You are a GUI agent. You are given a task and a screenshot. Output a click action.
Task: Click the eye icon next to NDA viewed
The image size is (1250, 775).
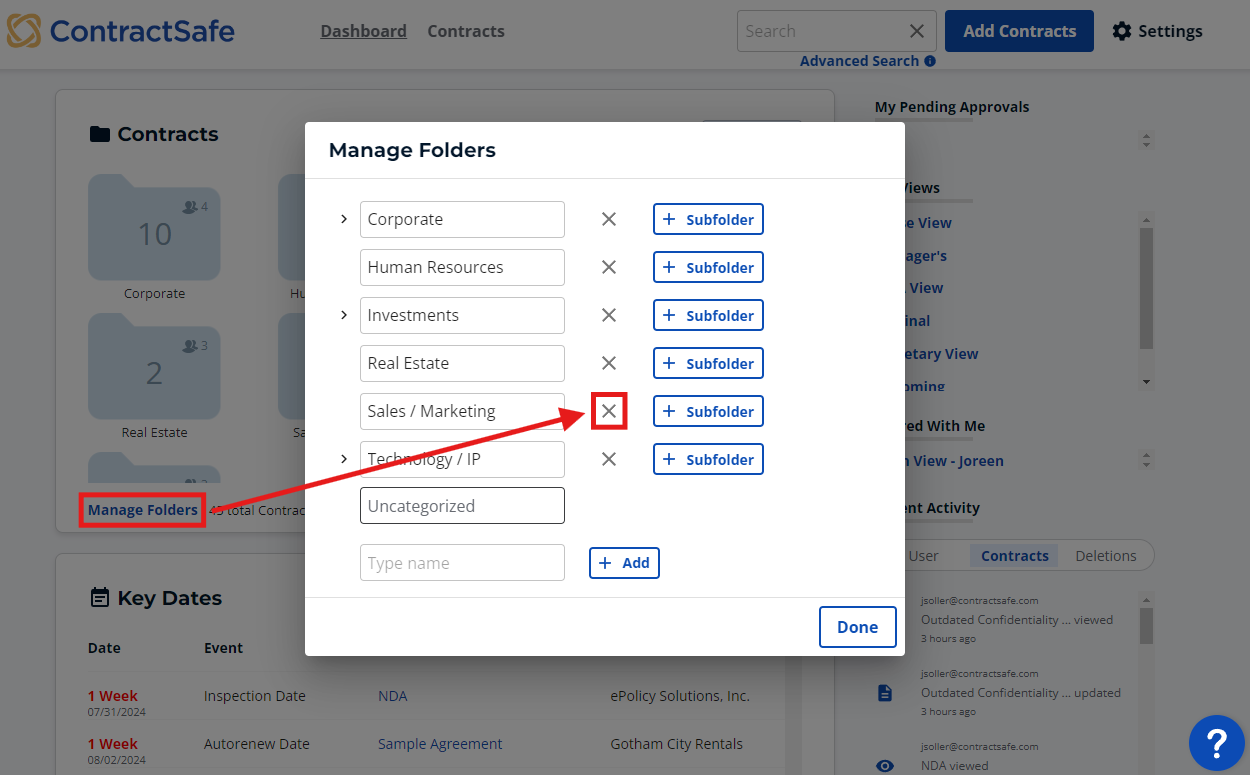[884, 765]
